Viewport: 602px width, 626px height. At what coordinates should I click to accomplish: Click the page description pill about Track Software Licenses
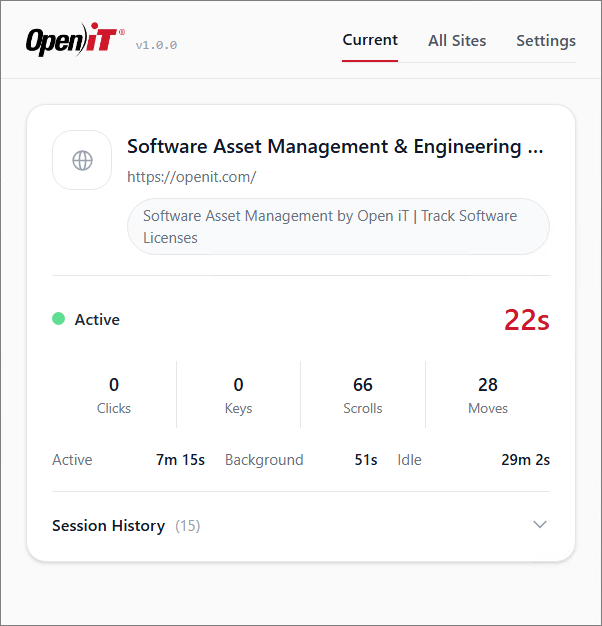pyautogui.click(x=338, y=226)
